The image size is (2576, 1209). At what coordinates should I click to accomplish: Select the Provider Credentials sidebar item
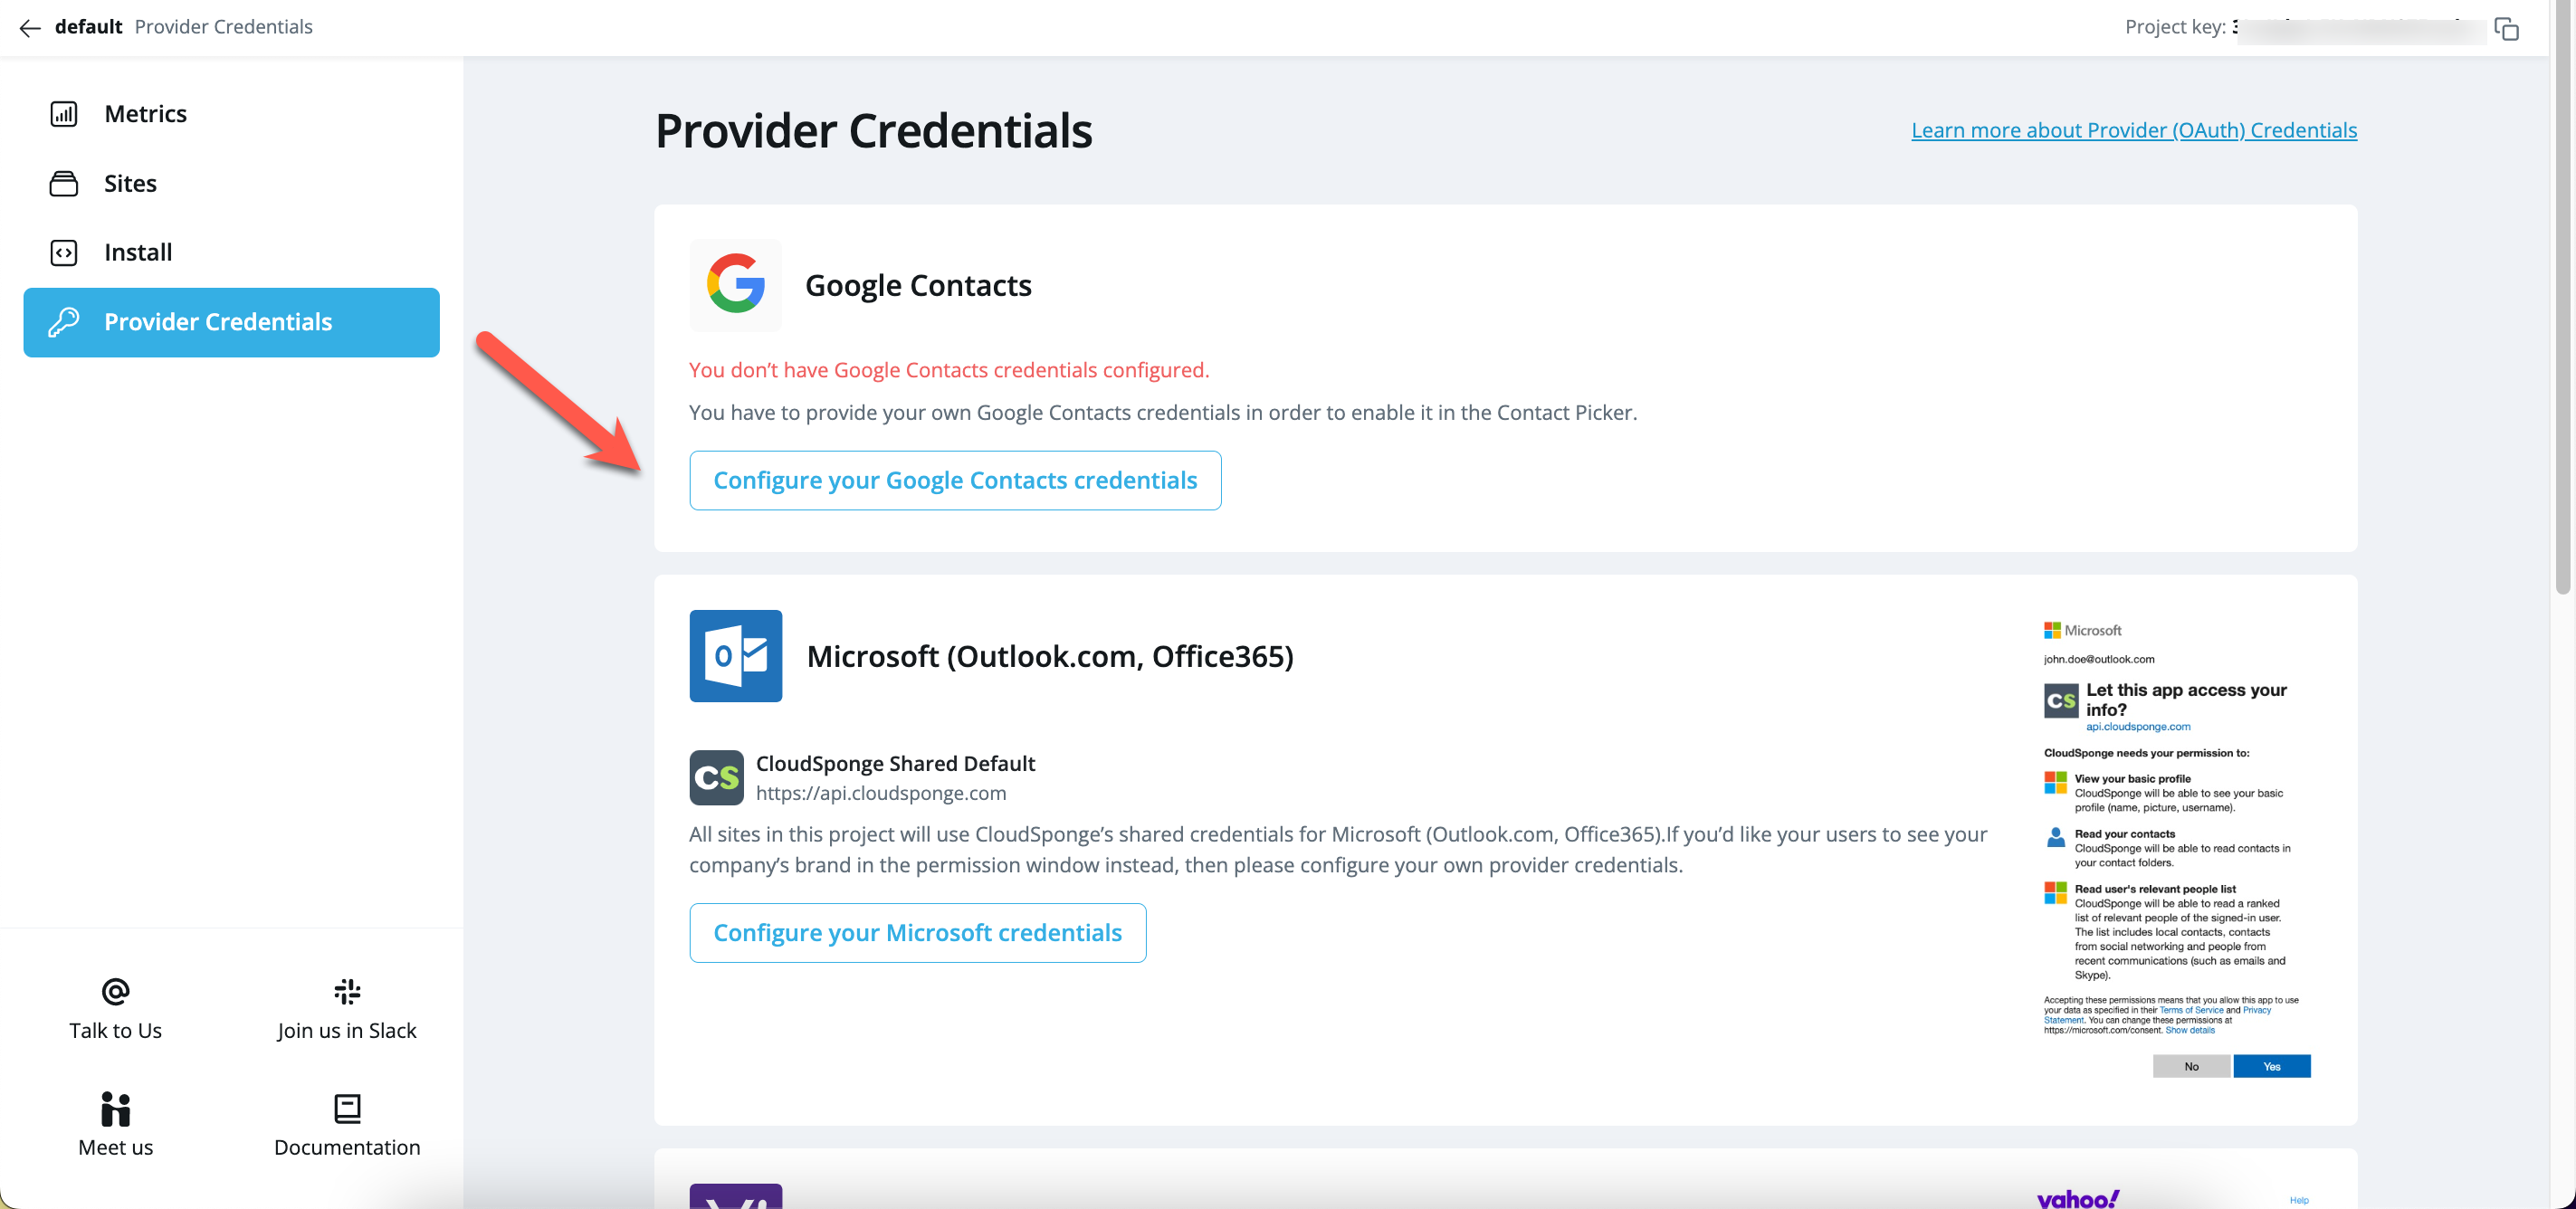[x=232, y=322]
